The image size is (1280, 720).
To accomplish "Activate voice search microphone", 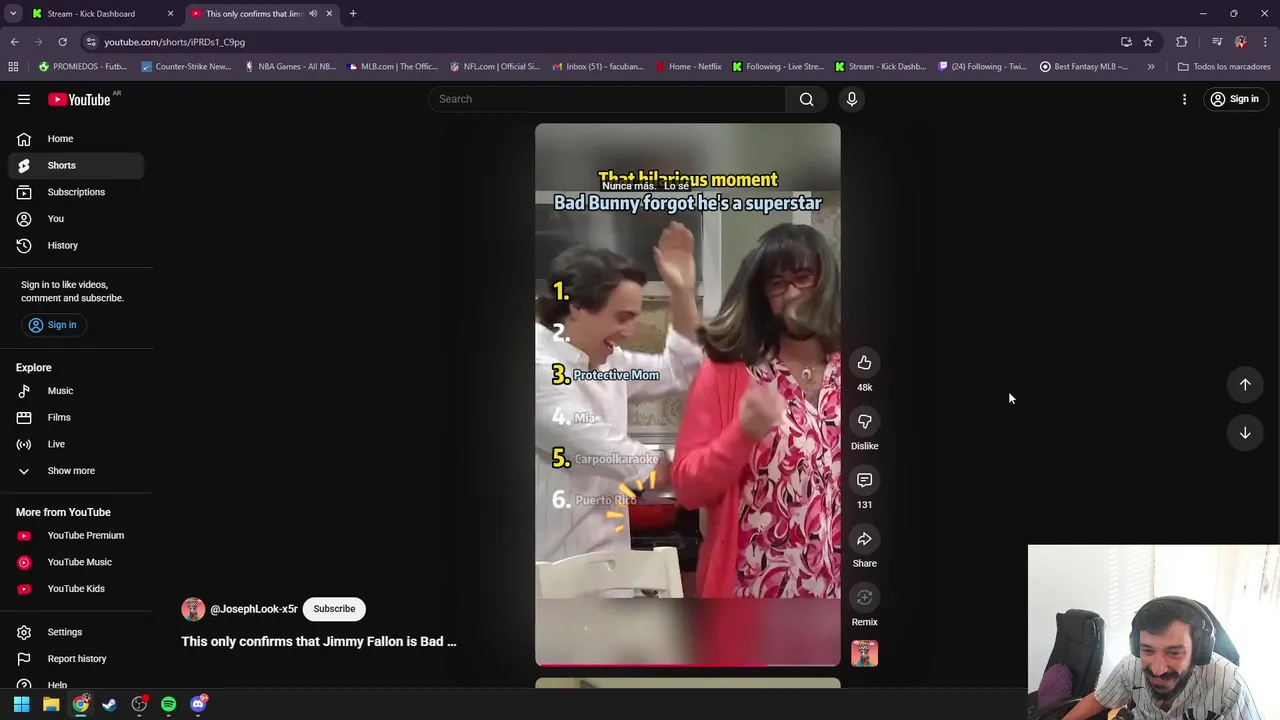I will click(x=852, y=99).
